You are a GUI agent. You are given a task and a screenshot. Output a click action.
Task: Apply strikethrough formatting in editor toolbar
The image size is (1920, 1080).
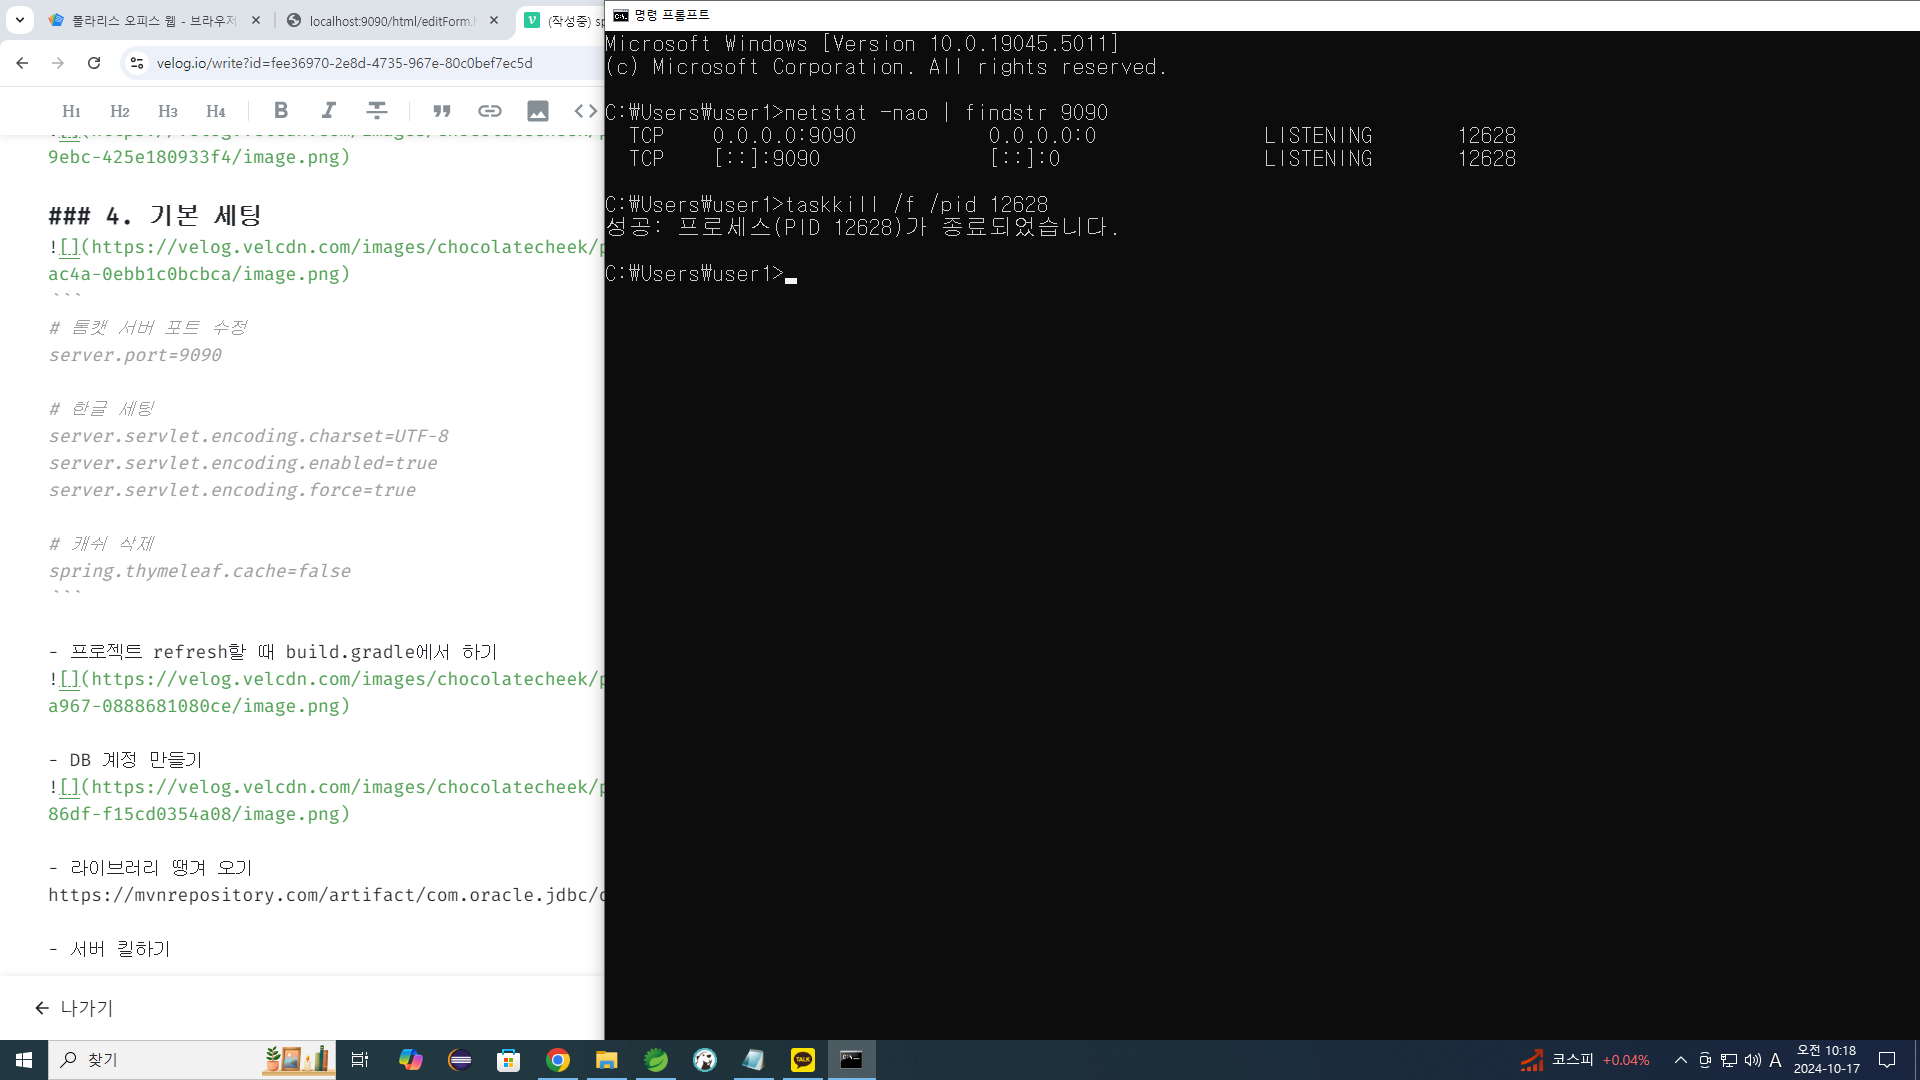376,111
